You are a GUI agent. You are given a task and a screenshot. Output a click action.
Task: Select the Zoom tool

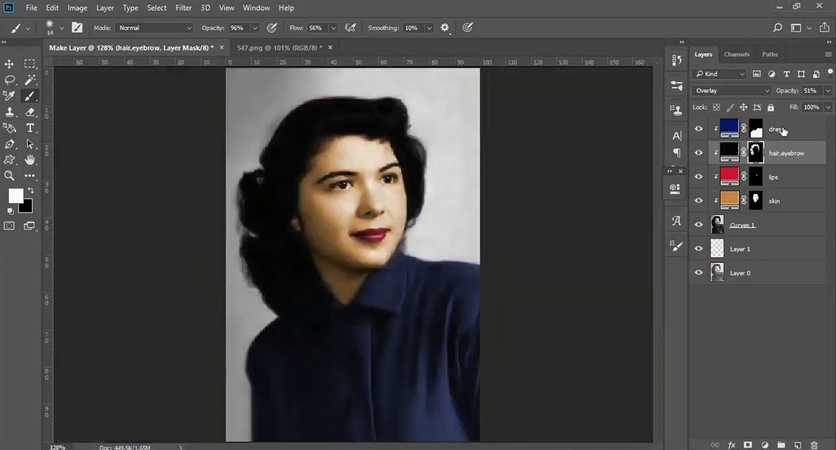(9, 175)
